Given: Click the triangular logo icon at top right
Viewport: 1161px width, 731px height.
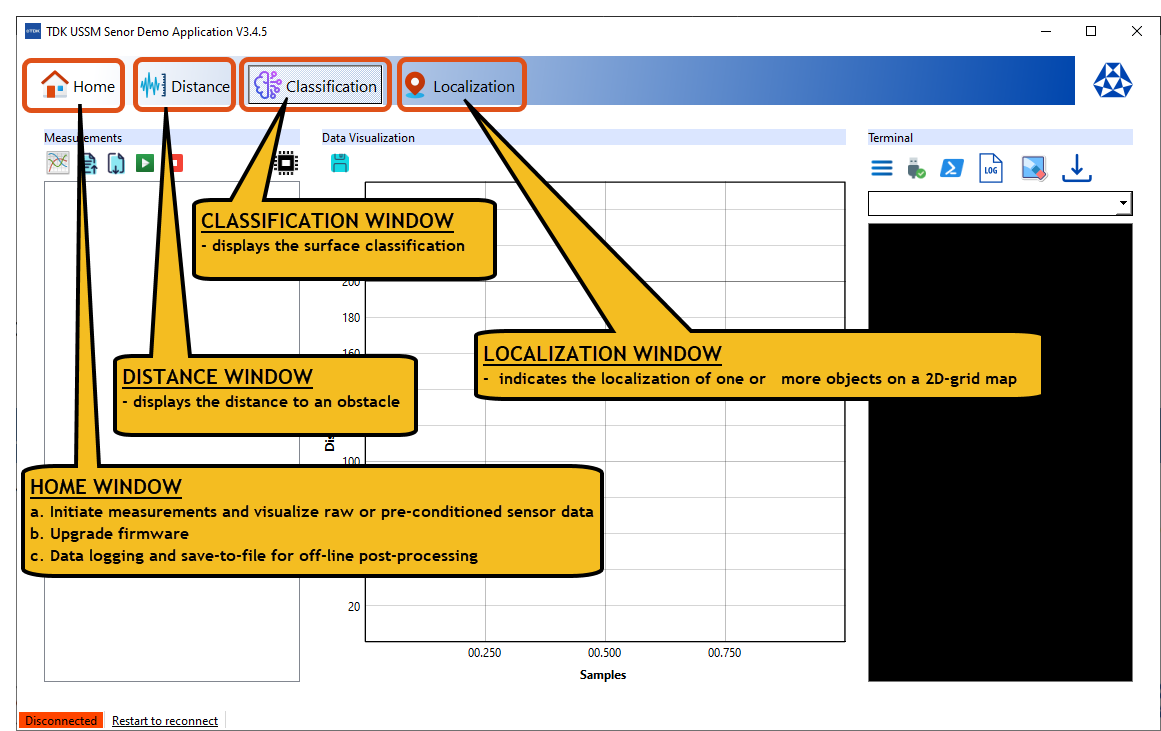Looking at the screenshot, I should point(1112,81).
